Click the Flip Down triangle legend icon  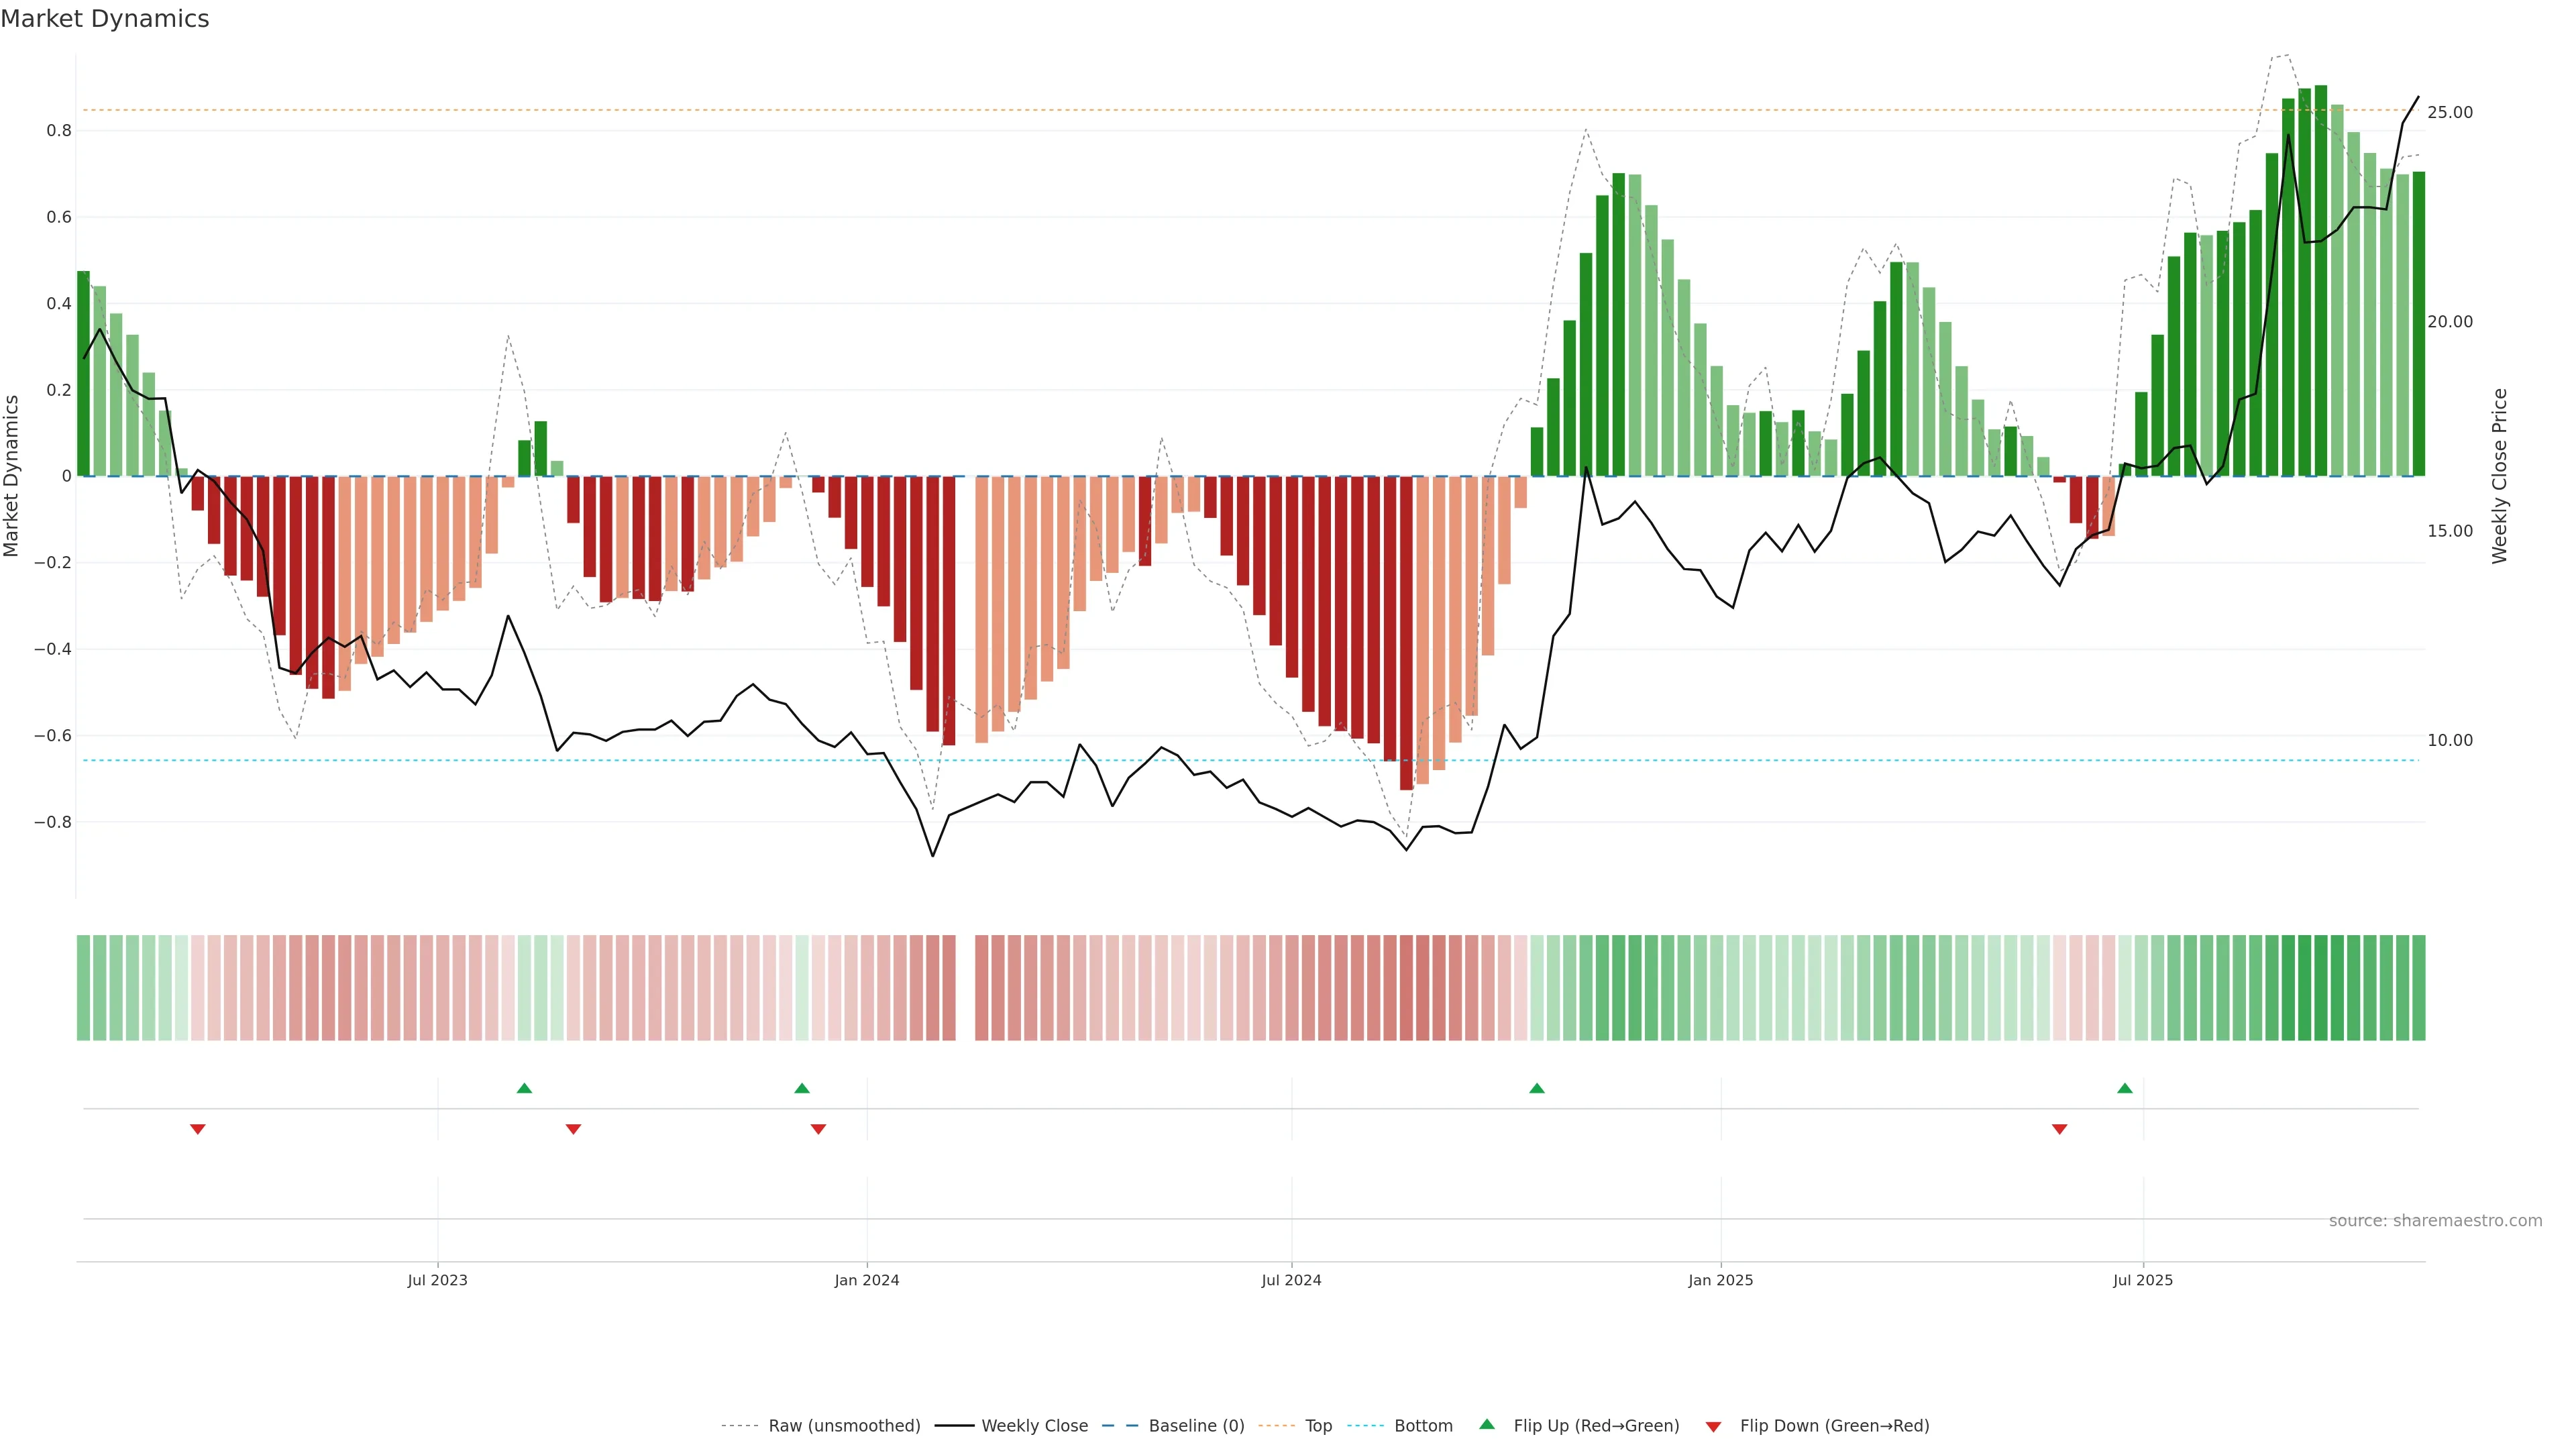click(x=1713, y=1426)
